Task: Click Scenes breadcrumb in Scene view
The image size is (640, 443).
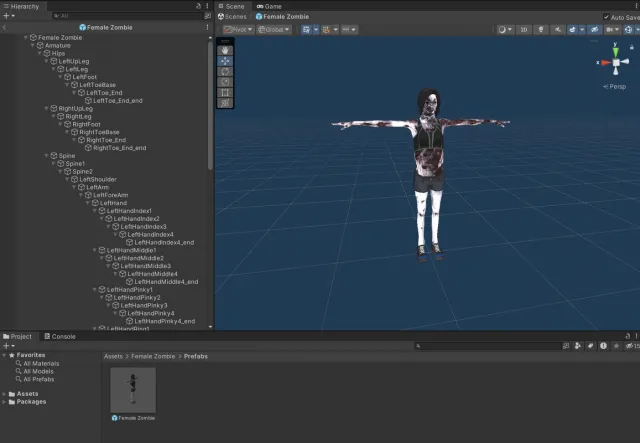Action: (232, 17)
